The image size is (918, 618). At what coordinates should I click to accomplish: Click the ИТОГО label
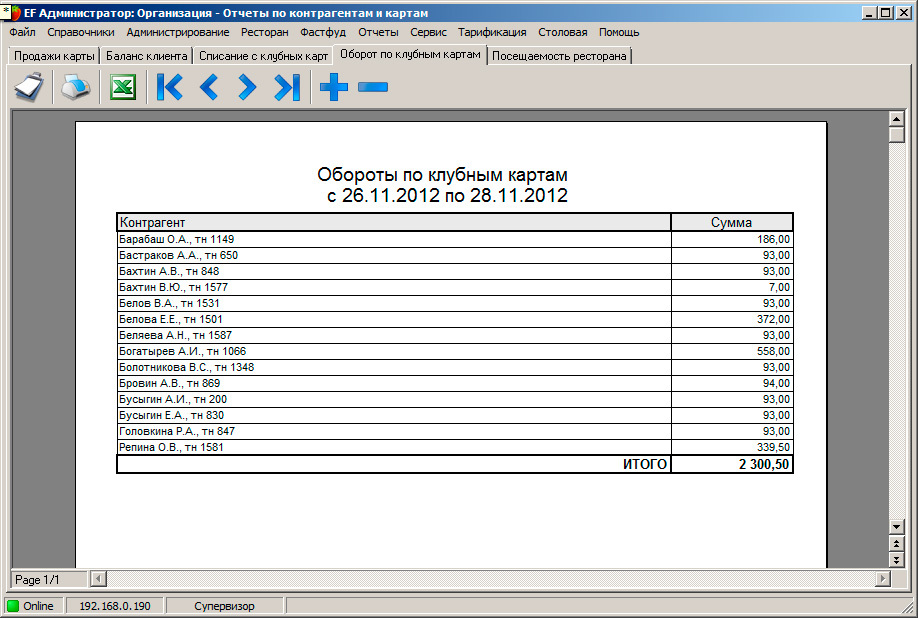click(645, 464)
